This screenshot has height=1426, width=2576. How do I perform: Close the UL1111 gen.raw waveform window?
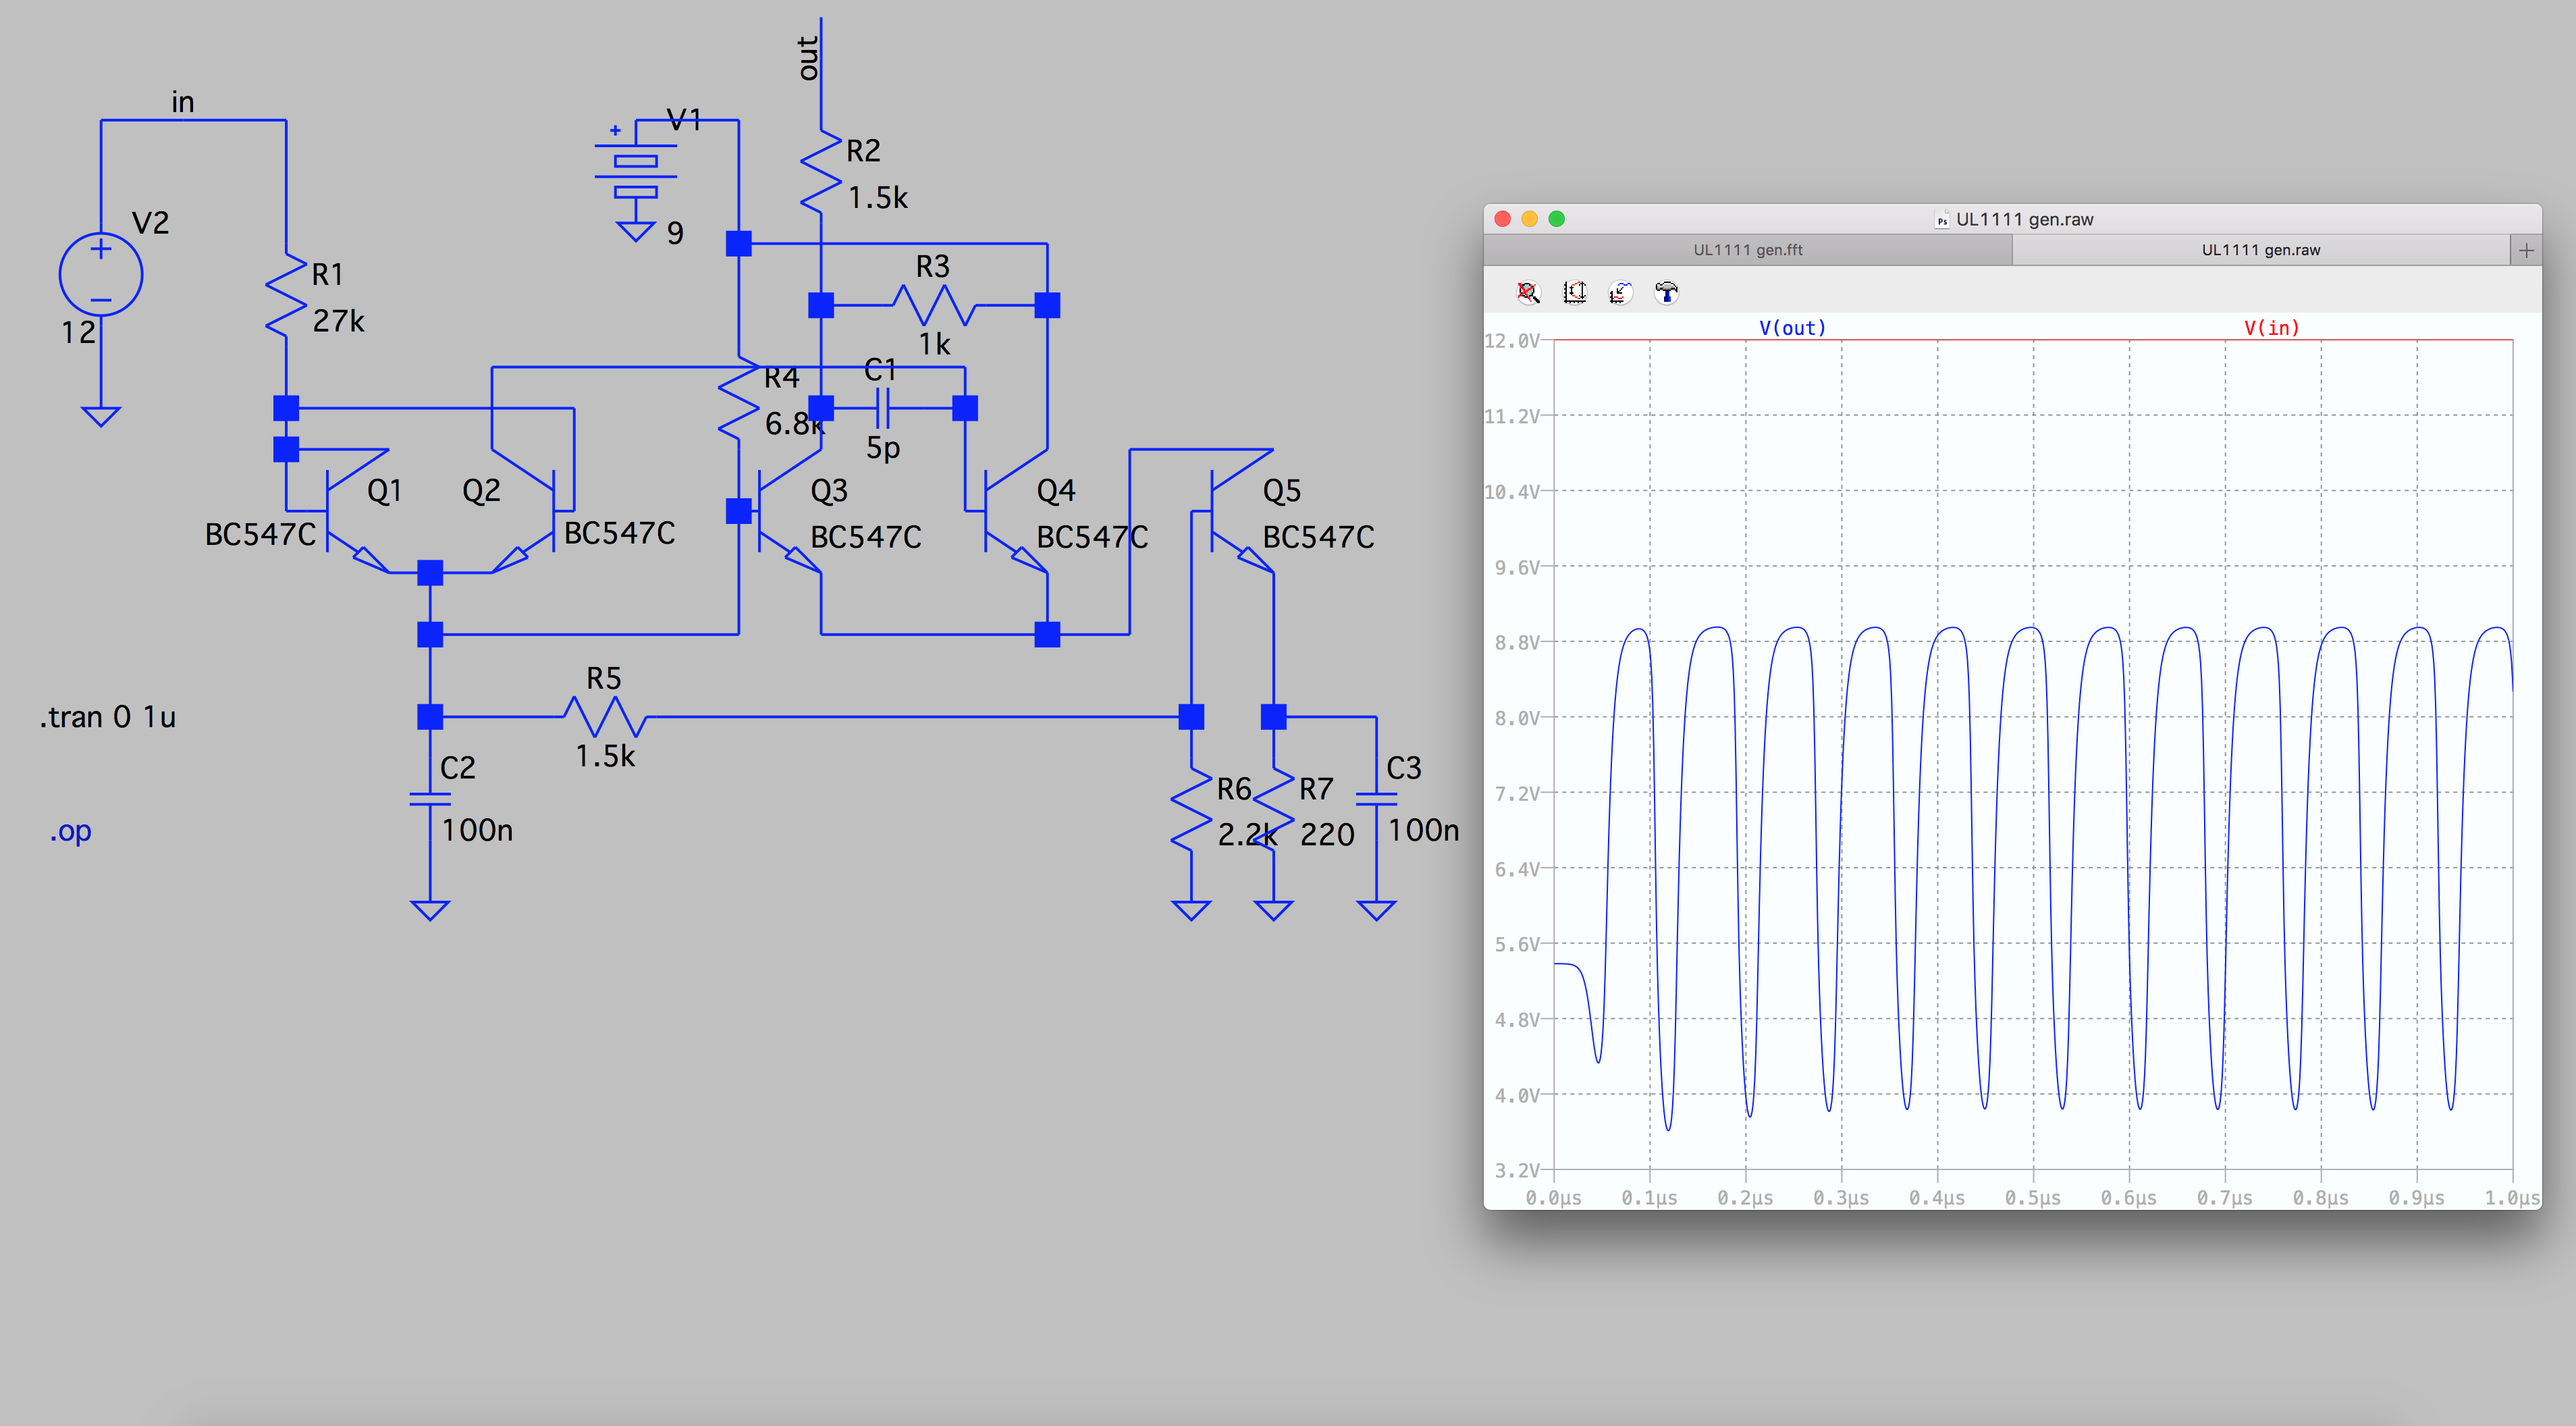pyautogui.click(x=1502, y=219)
